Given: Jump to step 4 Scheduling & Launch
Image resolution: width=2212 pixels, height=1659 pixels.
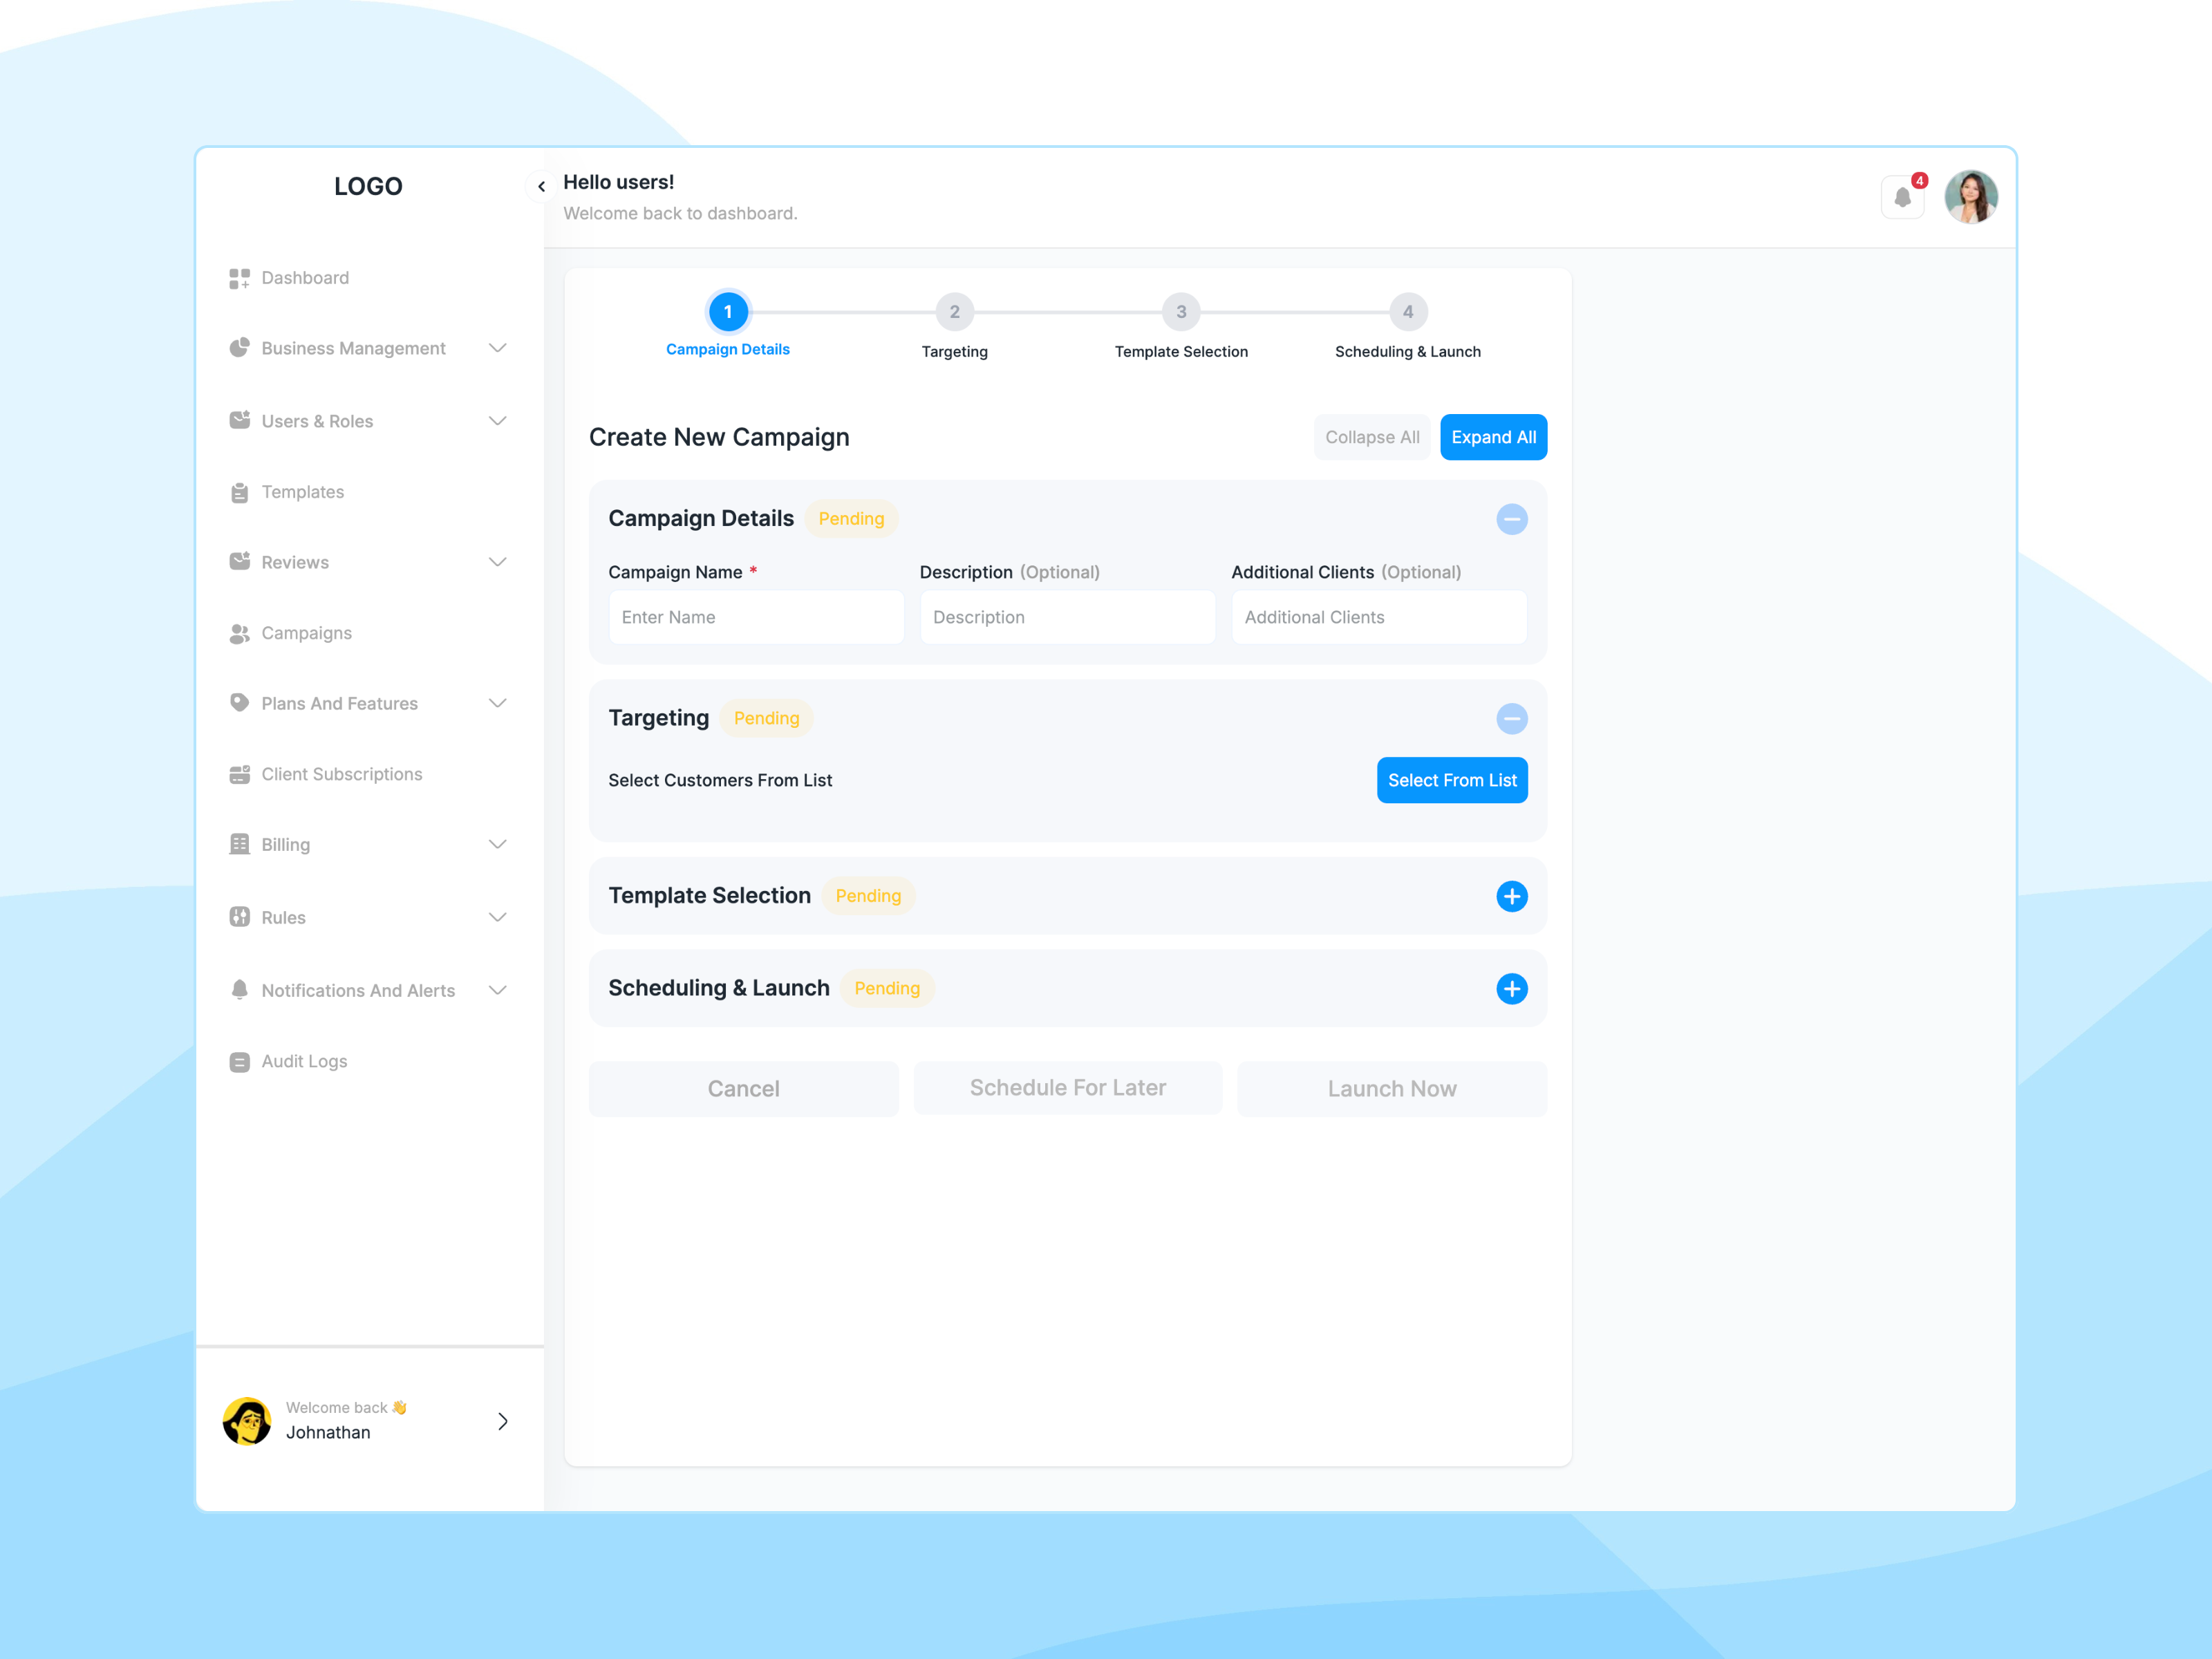Looking at the screenshot, I should tap(1407, 312).
